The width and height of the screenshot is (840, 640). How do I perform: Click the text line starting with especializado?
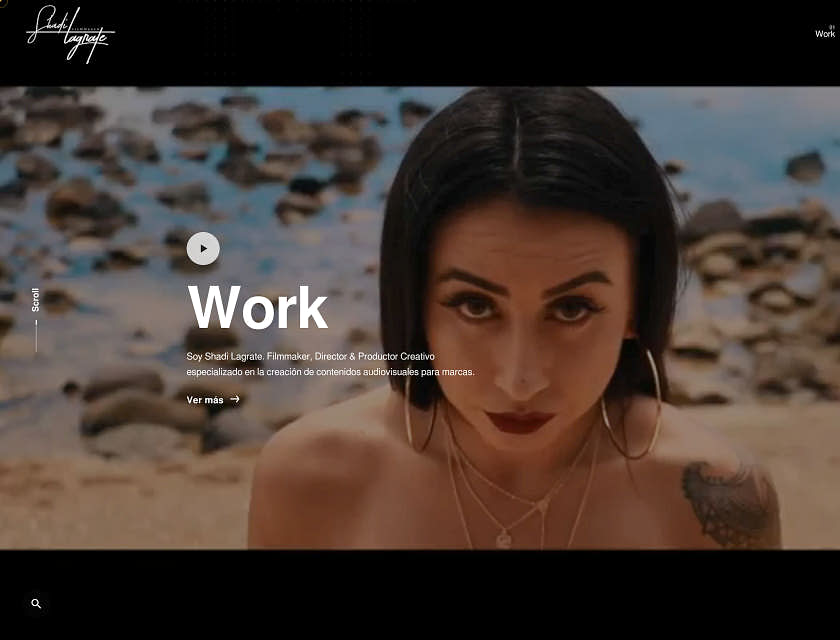330,372
